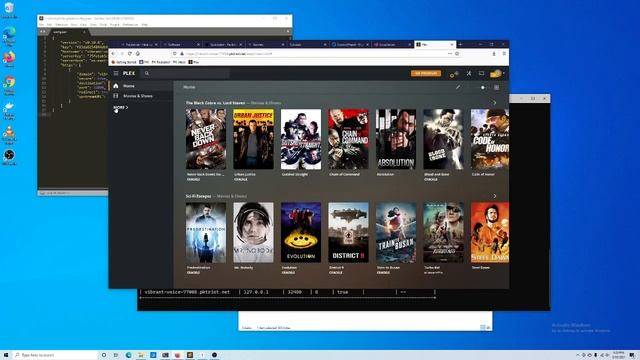The image size is (640, 360).
Task: Click the browser downloads arrow icon
Action: [x=494, y=53]
